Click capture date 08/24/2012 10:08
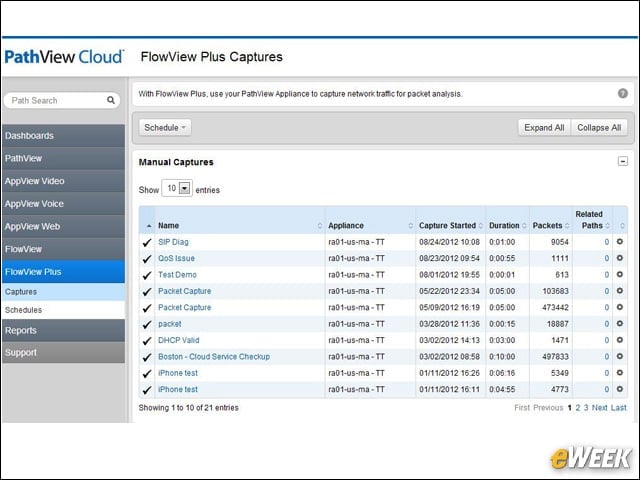 [x=449, y=242]
